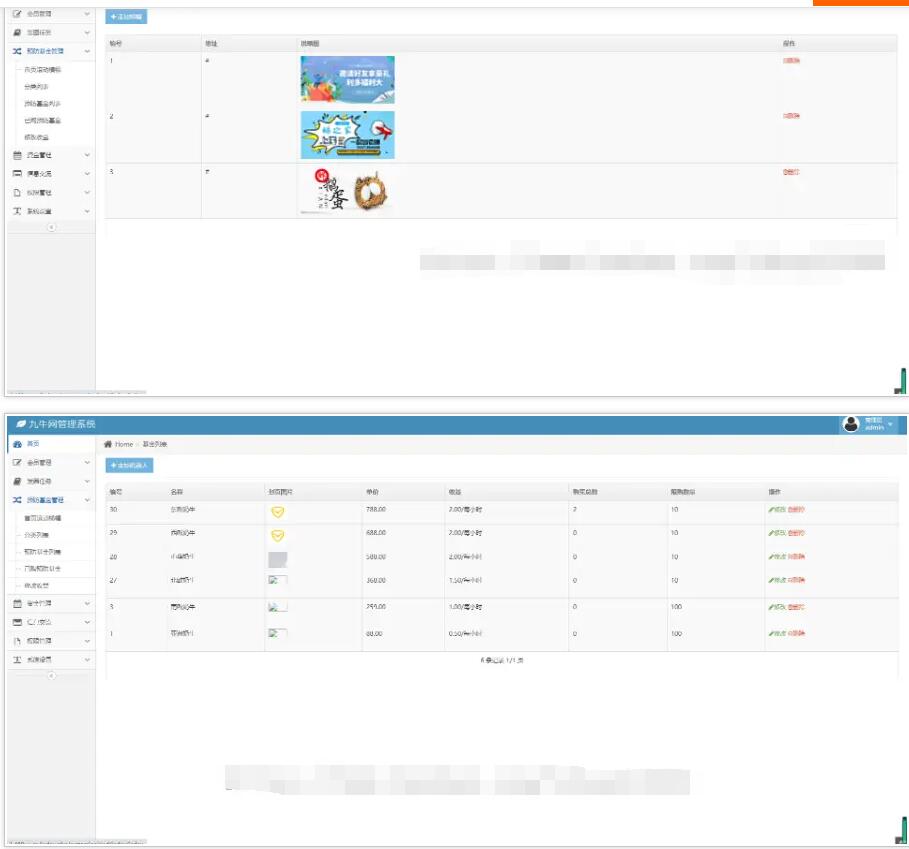This screenshot has height=849, width=909.
Task: Open the blue invite-friends banner thumbnail
Action: (347, 79)
